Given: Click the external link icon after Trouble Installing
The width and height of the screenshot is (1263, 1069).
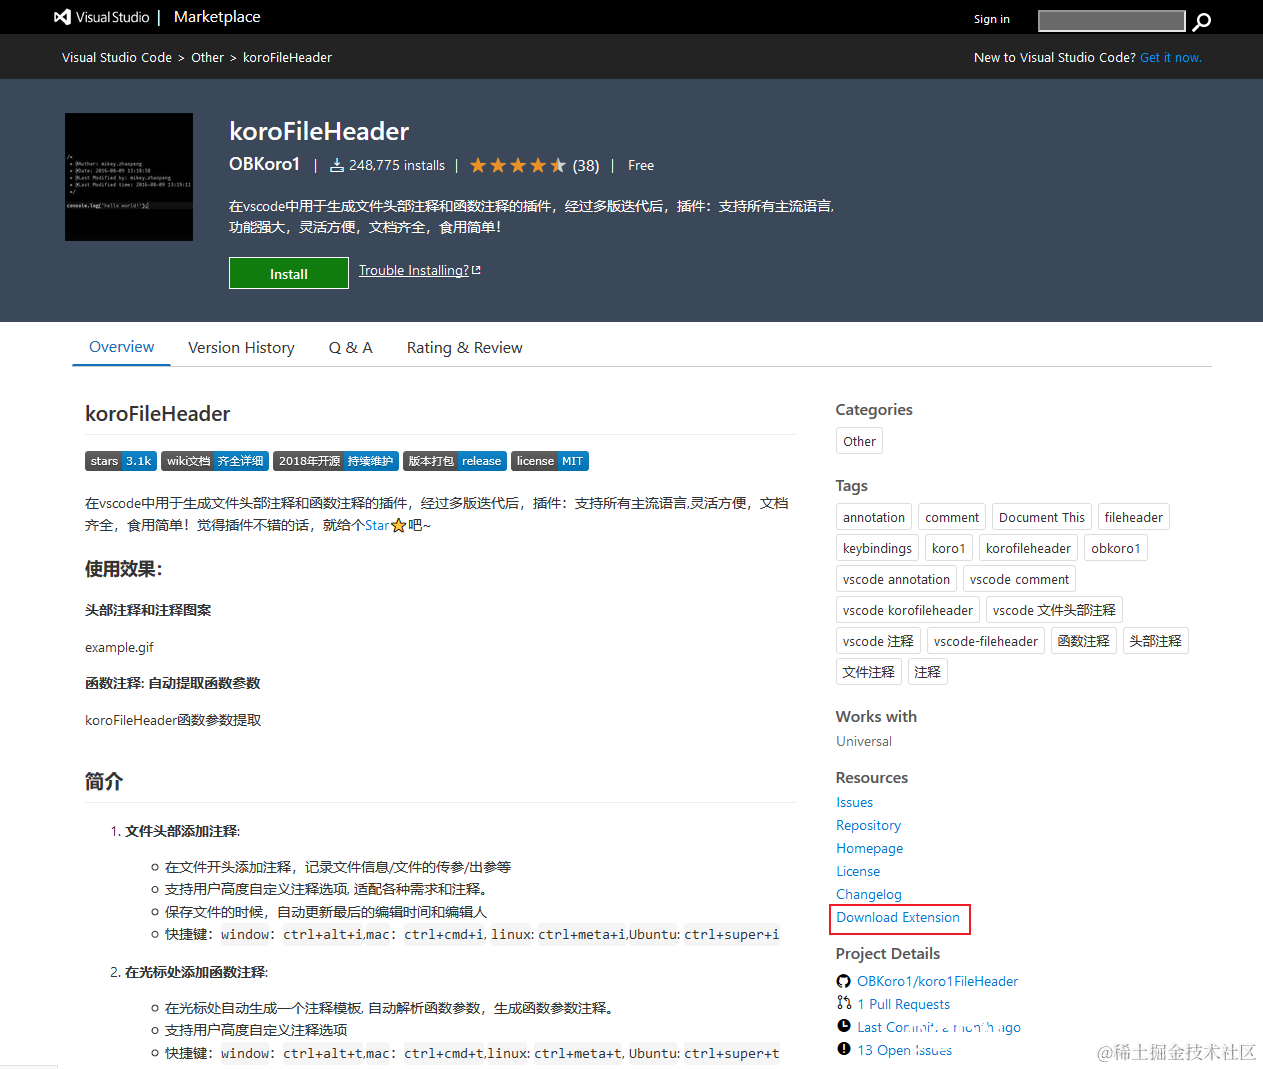Looking at the screenshot, I should coord(476,270).
